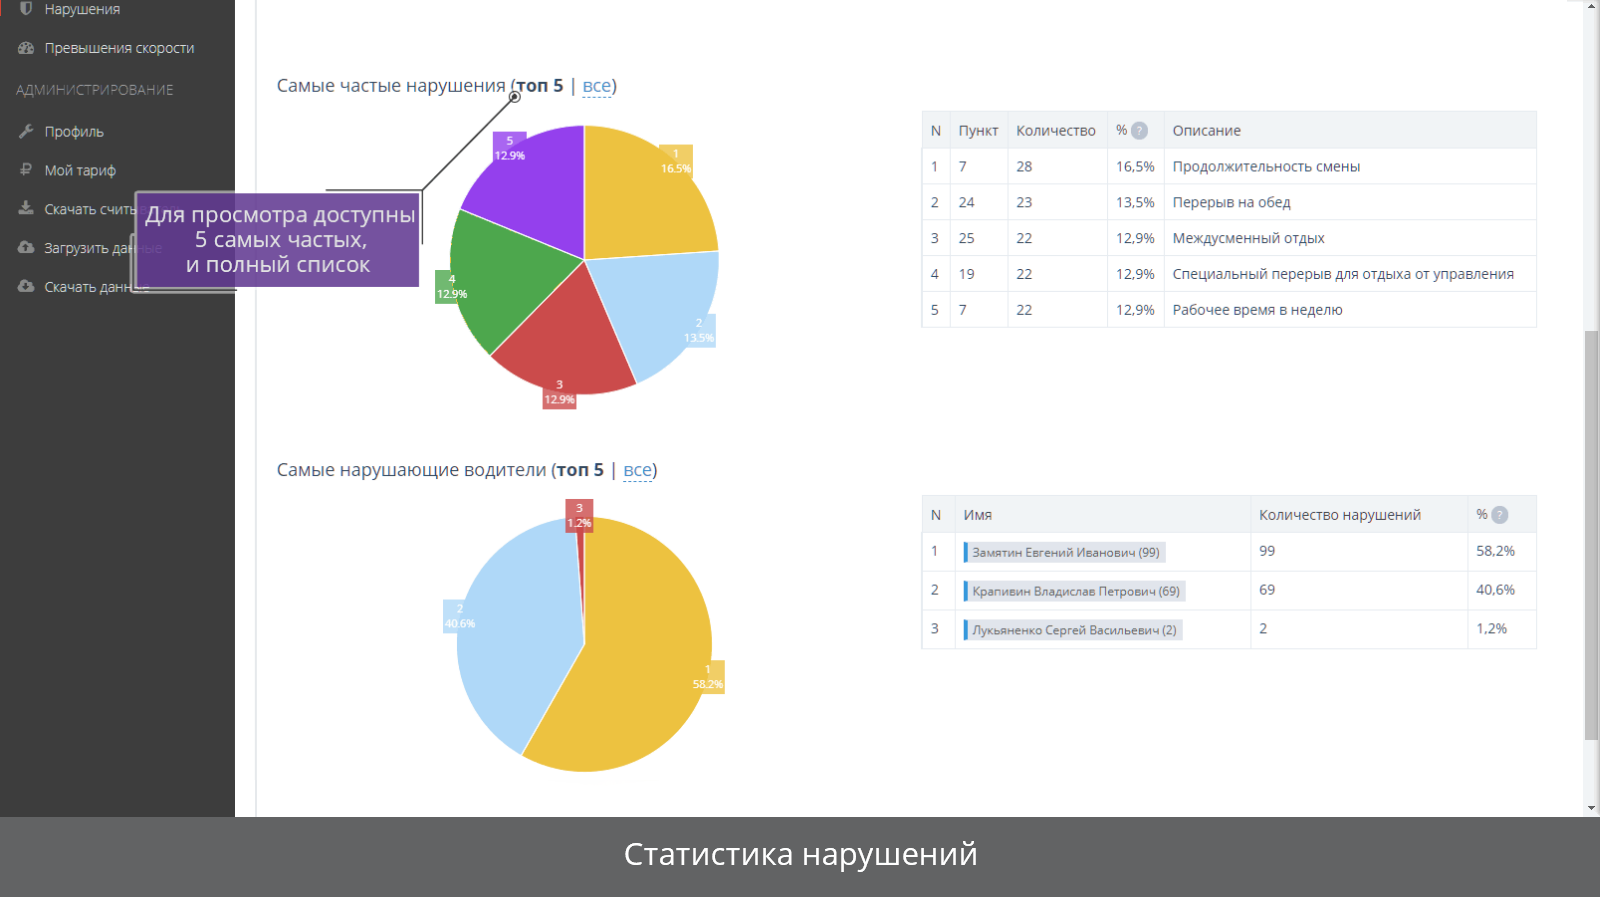Click the cloud download icon for Скачать данные
The image size is (1600, 897).
[x=26, y=286]
